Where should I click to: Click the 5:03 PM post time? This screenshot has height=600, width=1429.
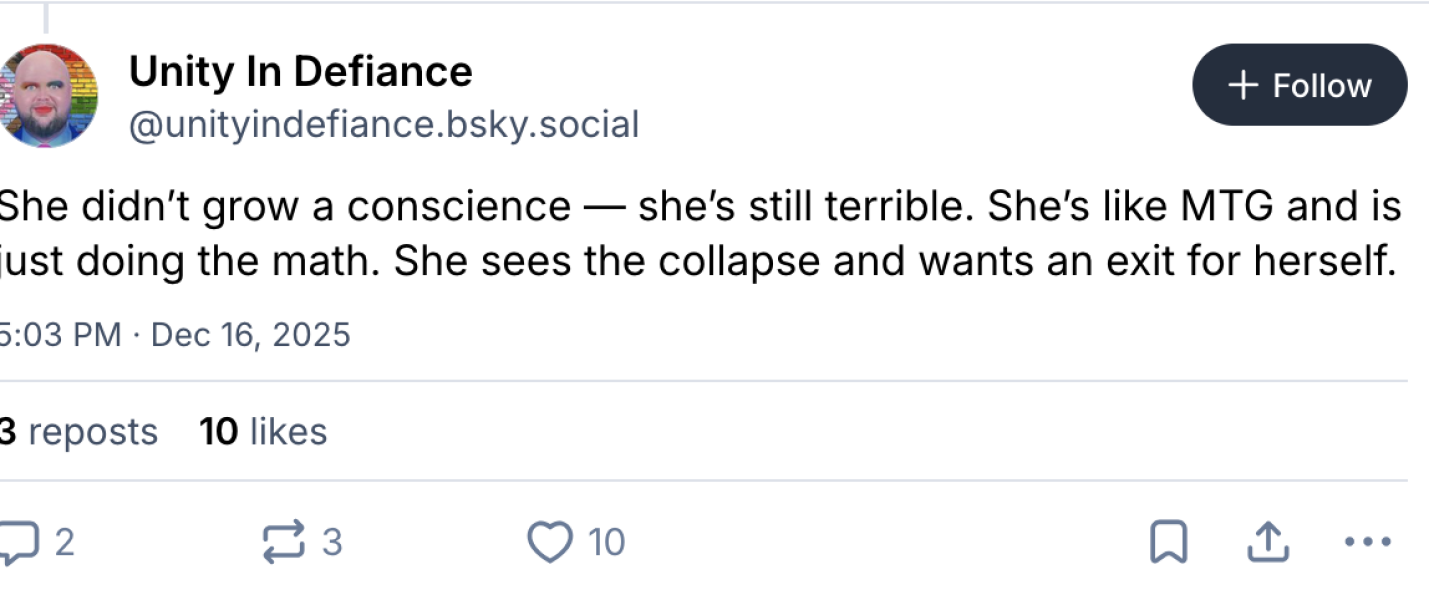(60, 334)
